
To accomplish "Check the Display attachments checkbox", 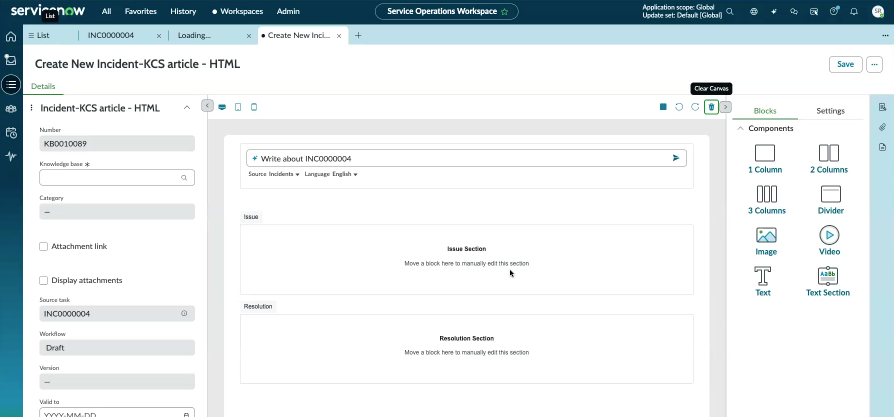I will tap(43, 280).
